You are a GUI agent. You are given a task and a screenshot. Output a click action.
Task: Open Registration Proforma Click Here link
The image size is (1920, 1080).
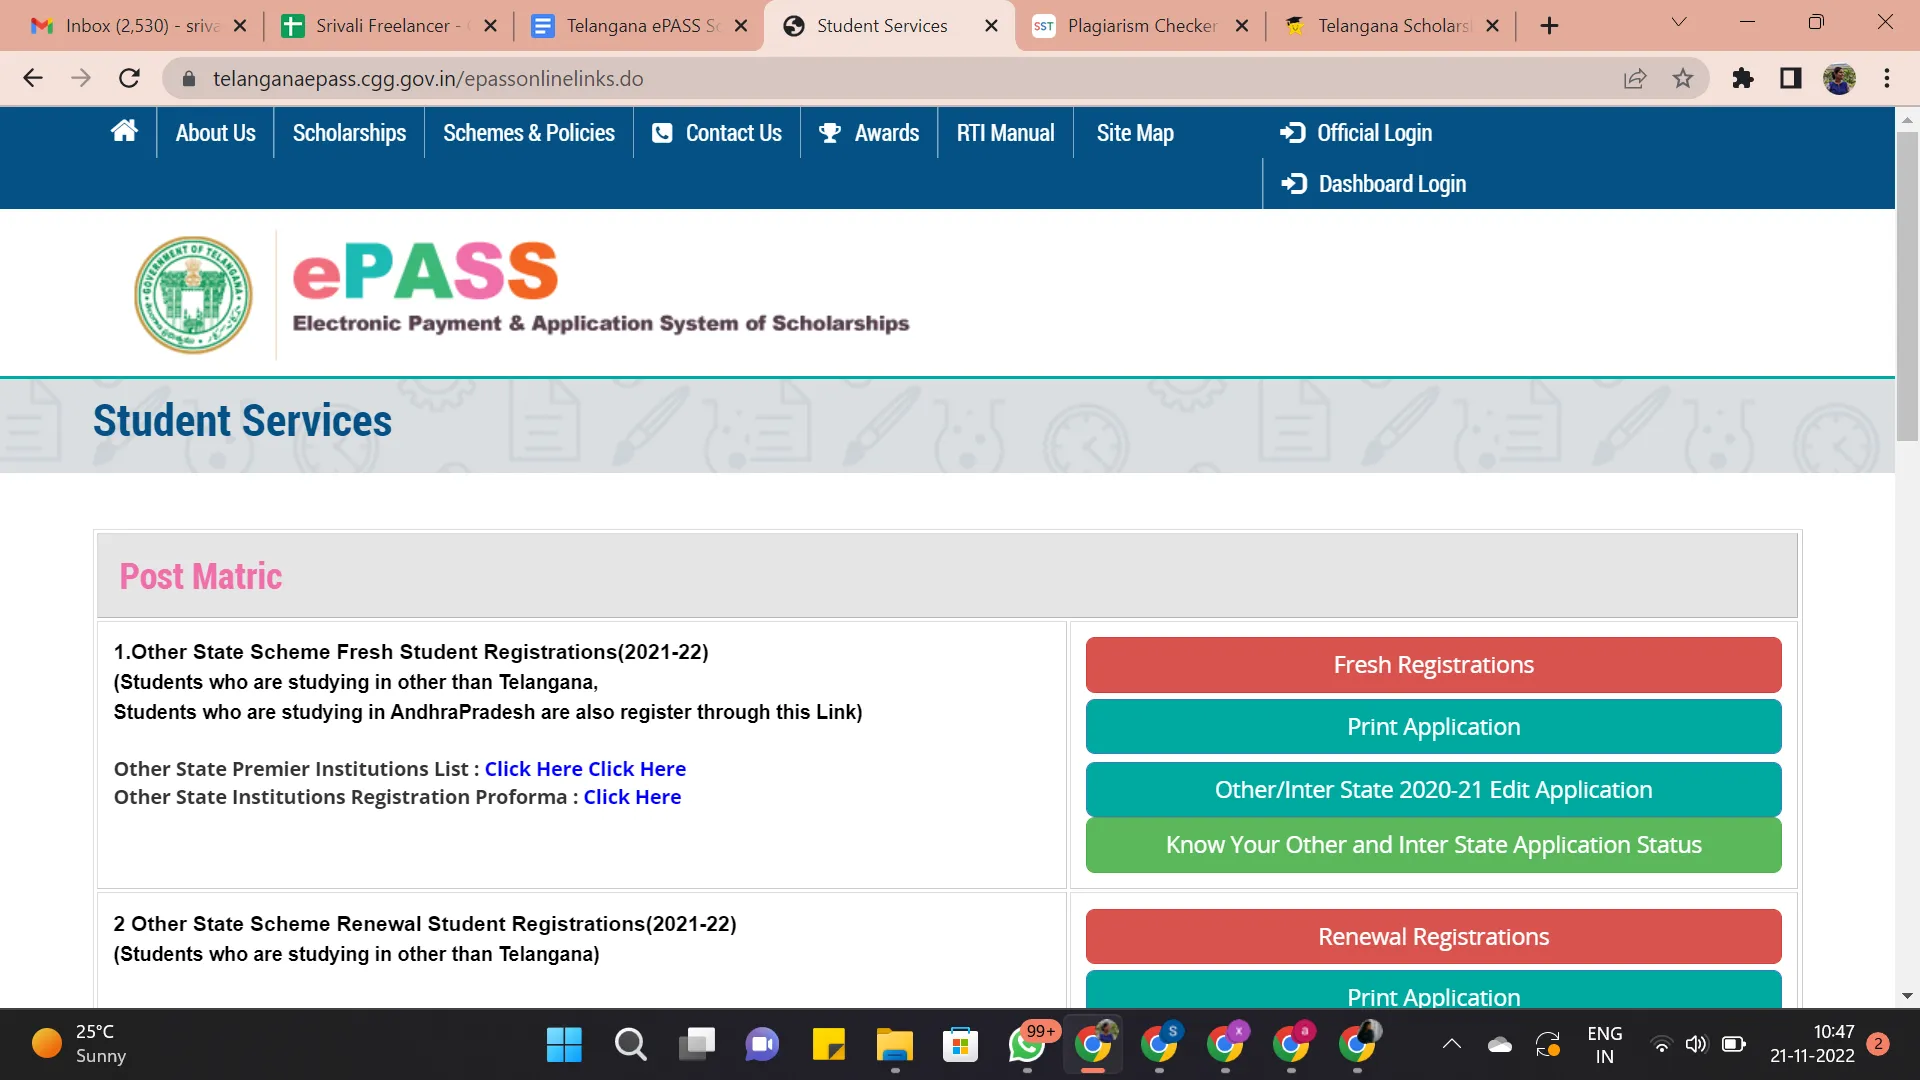(x=632, y=797)
